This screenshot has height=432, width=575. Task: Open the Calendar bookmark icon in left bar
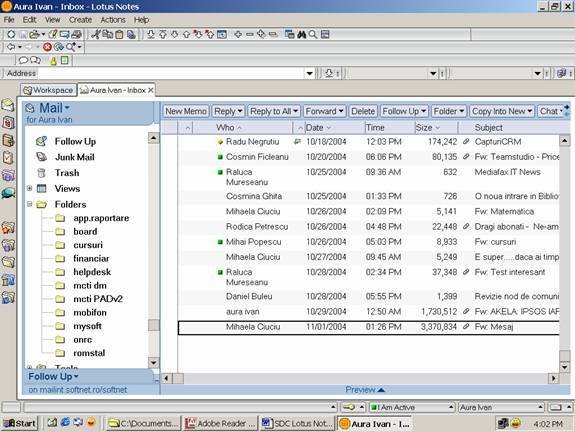(x=8, y=122)
